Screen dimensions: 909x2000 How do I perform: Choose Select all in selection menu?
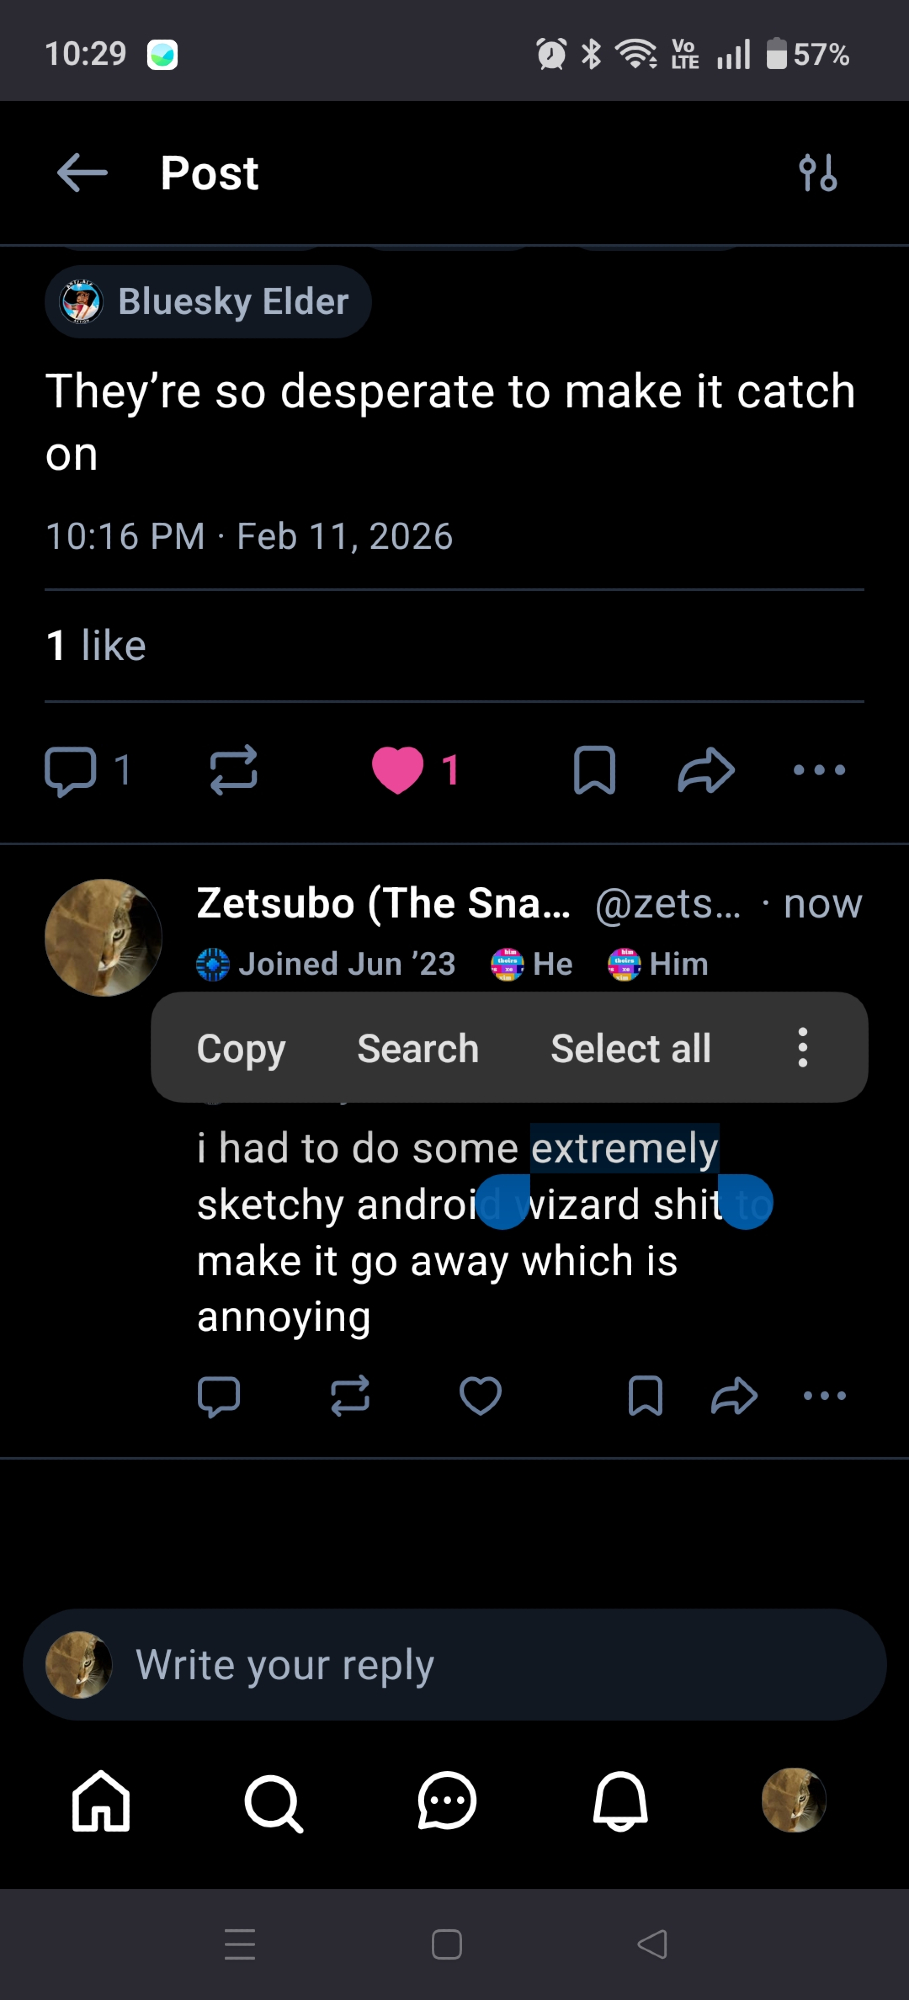click(x=630, y=1048)
